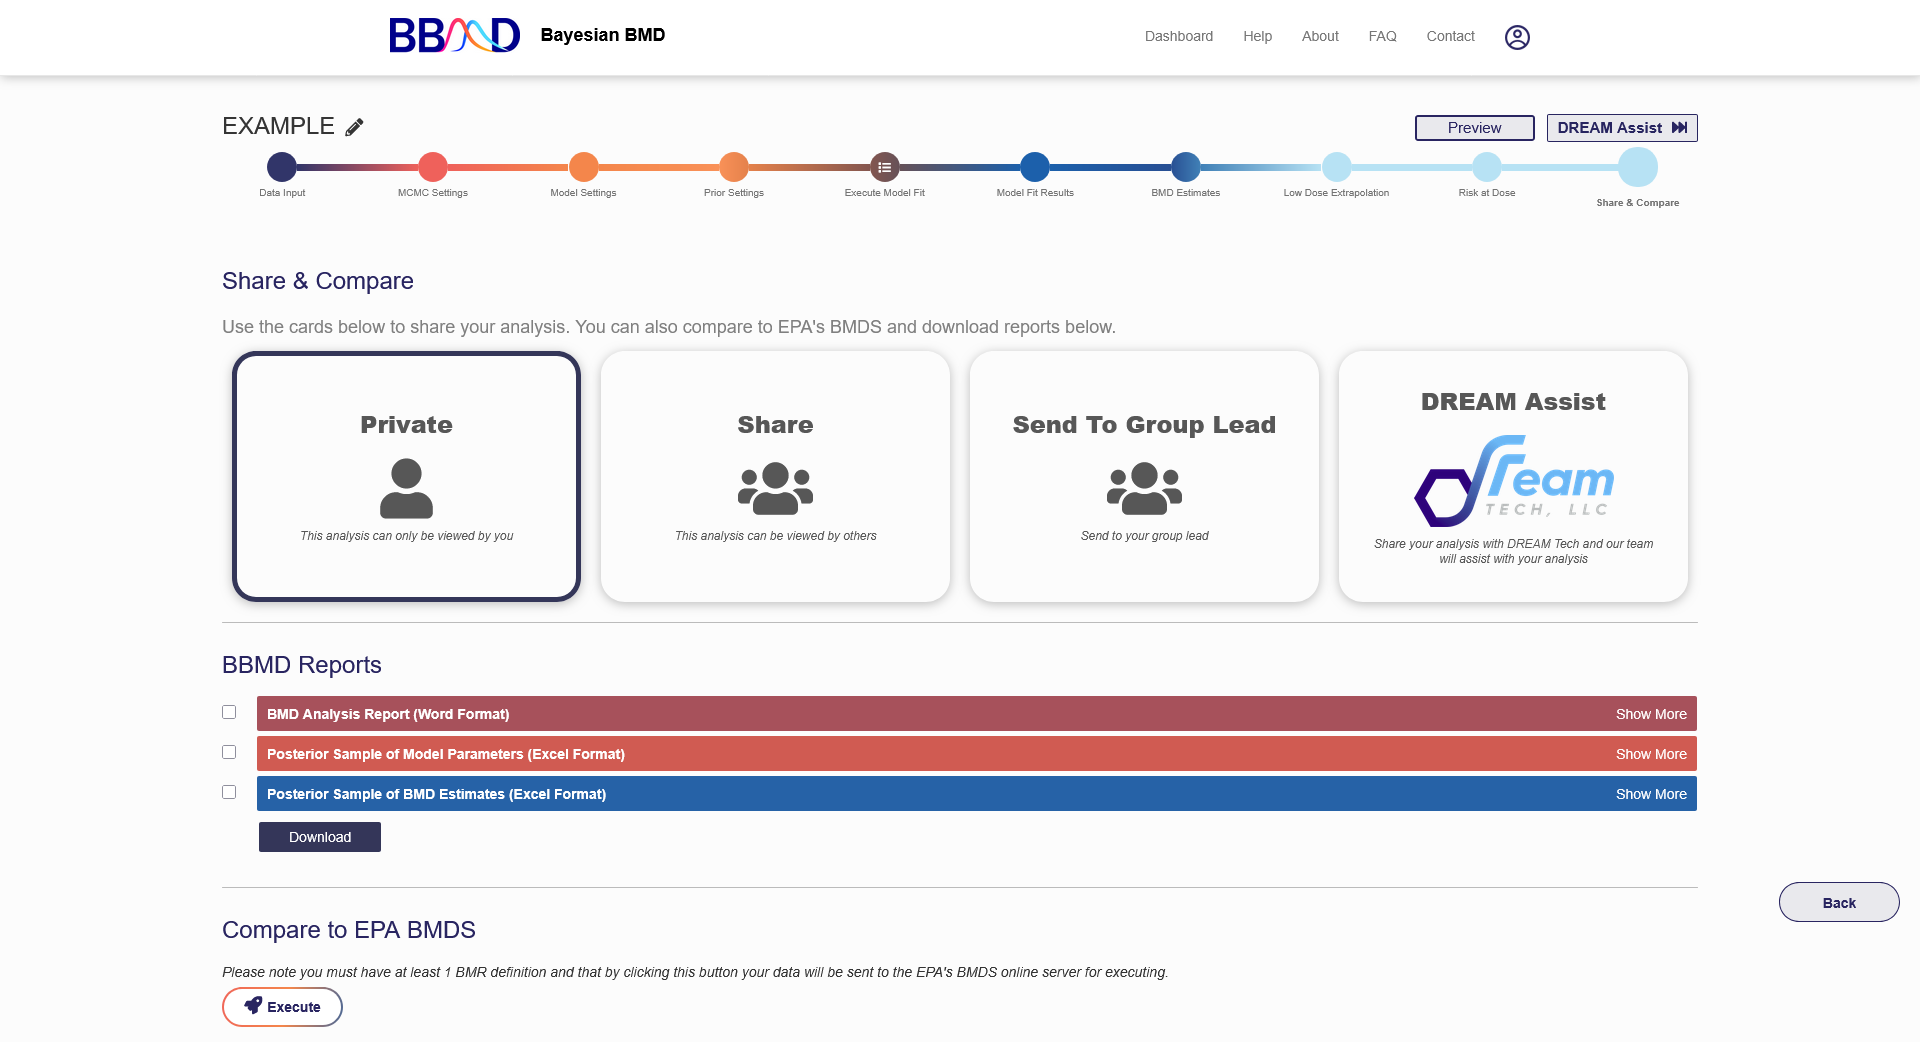
Task: Click the BBMD logo in header
Action: [x=454, y=35]
